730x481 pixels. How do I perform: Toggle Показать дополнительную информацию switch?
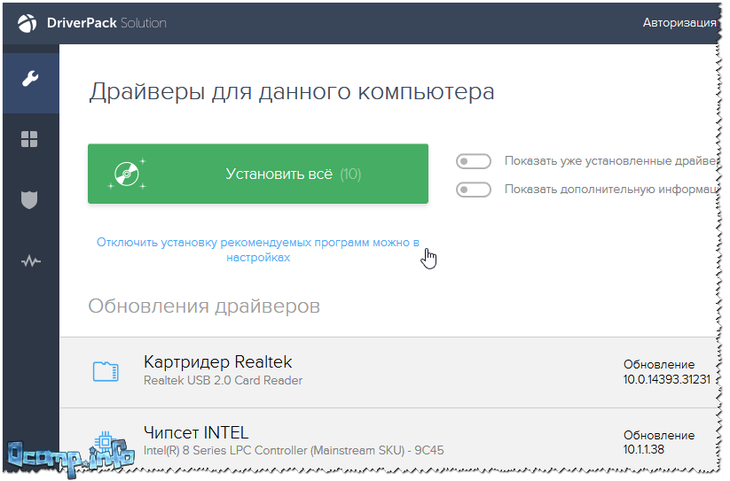pos(473,190)
